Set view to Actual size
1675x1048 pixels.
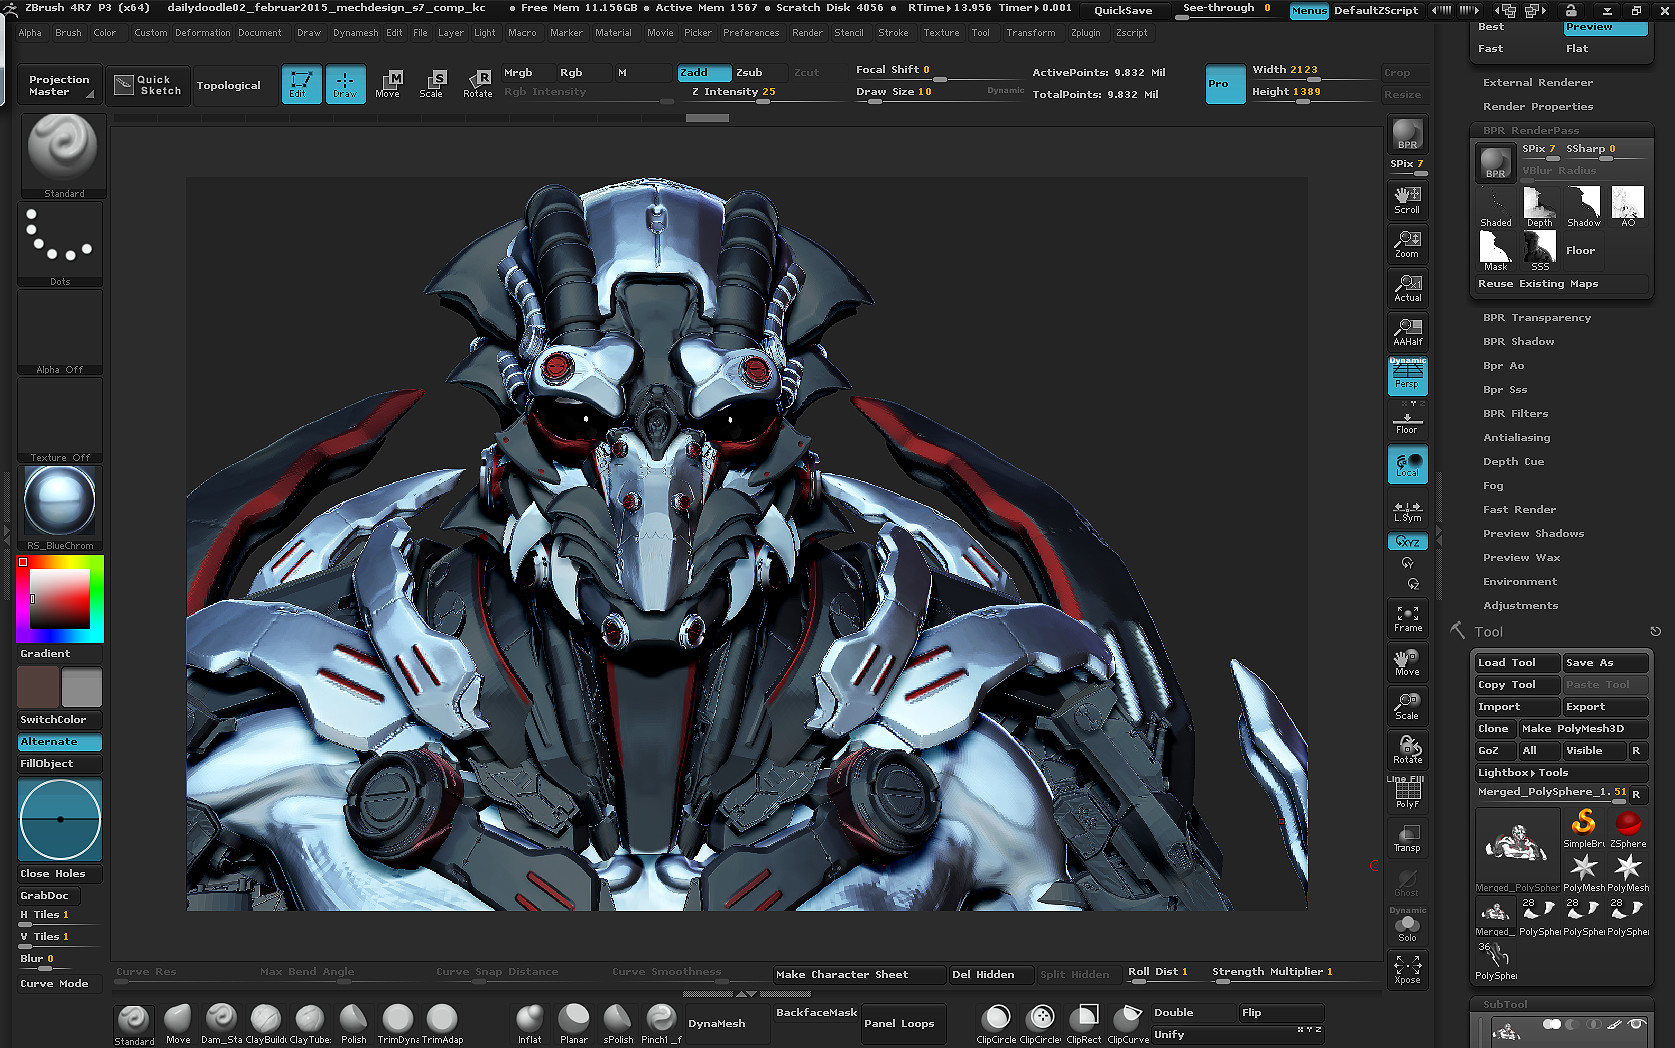pyautogui.click(x=1407, y=287)
